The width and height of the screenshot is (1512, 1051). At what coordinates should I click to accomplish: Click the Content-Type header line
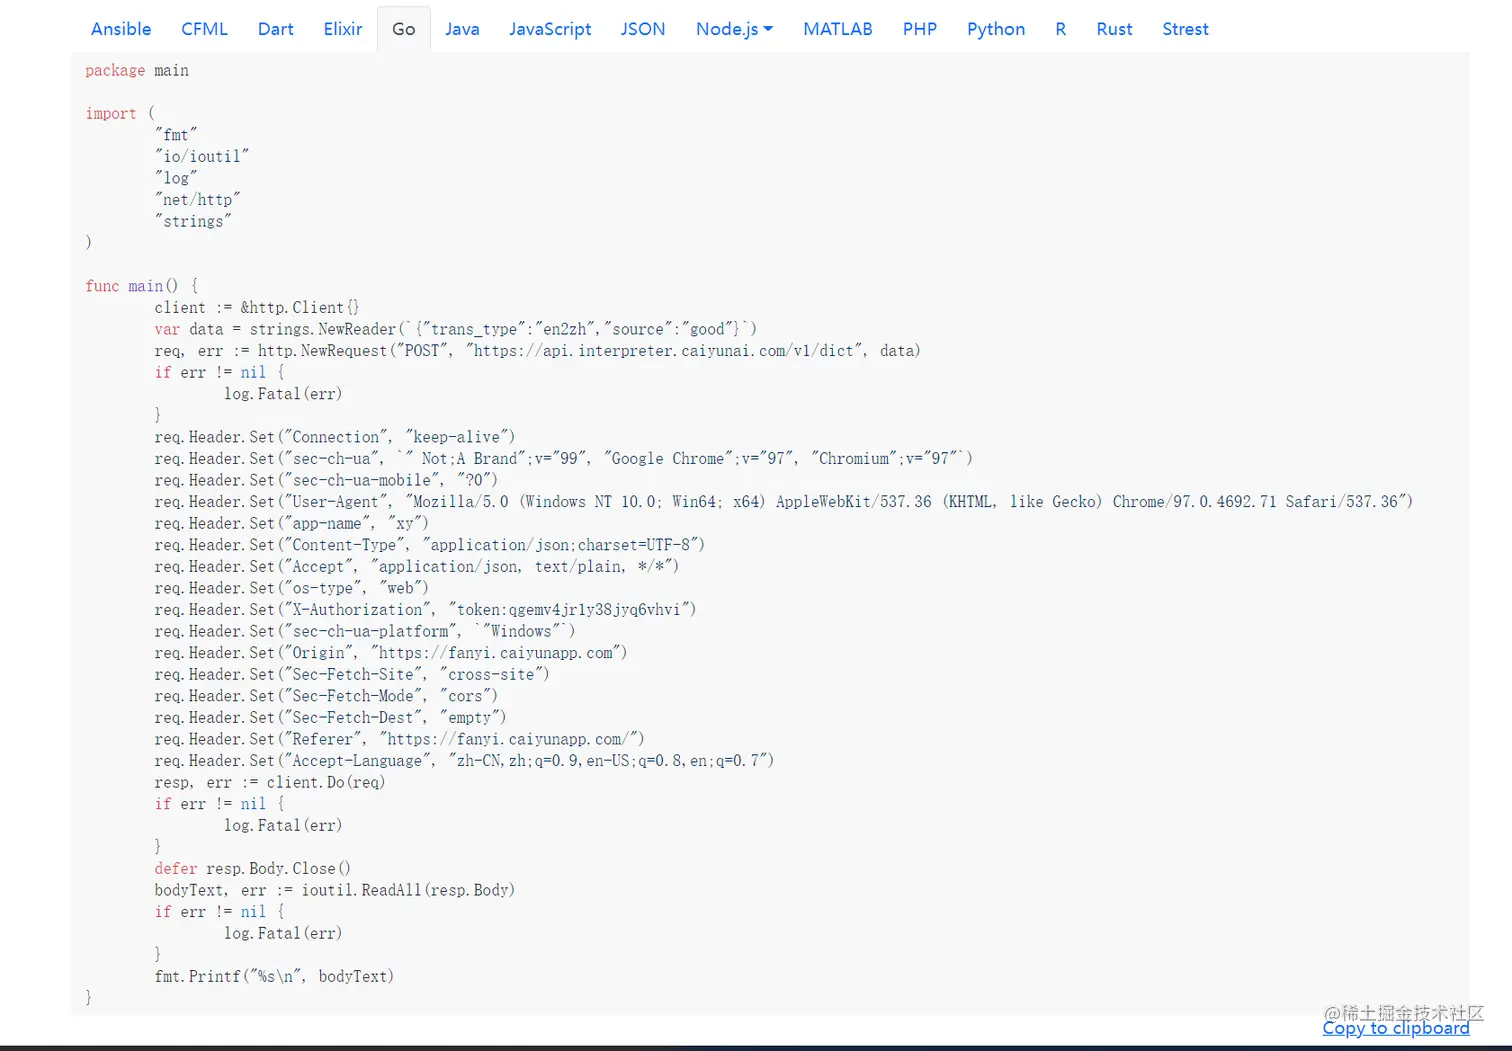pos(430,545)
